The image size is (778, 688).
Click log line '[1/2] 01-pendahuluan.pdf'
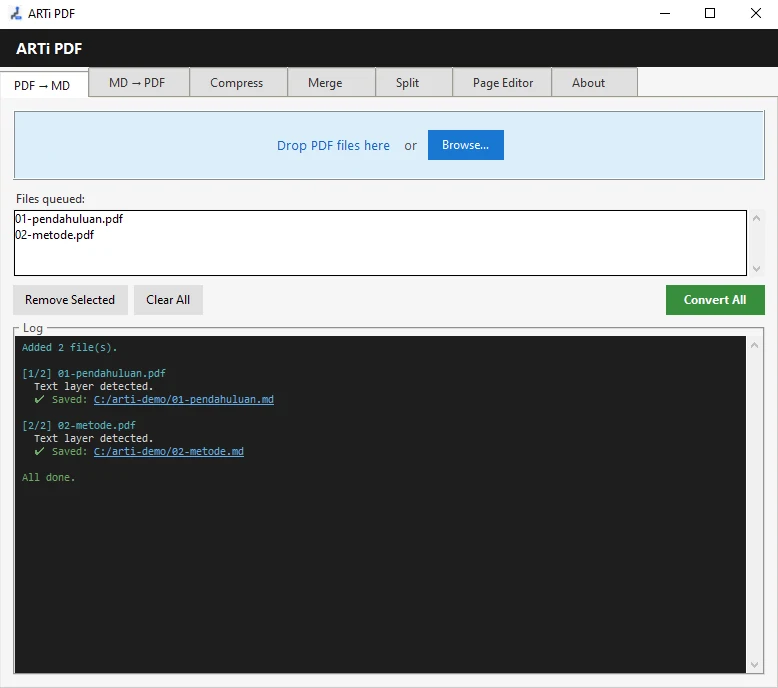[94, 373]
